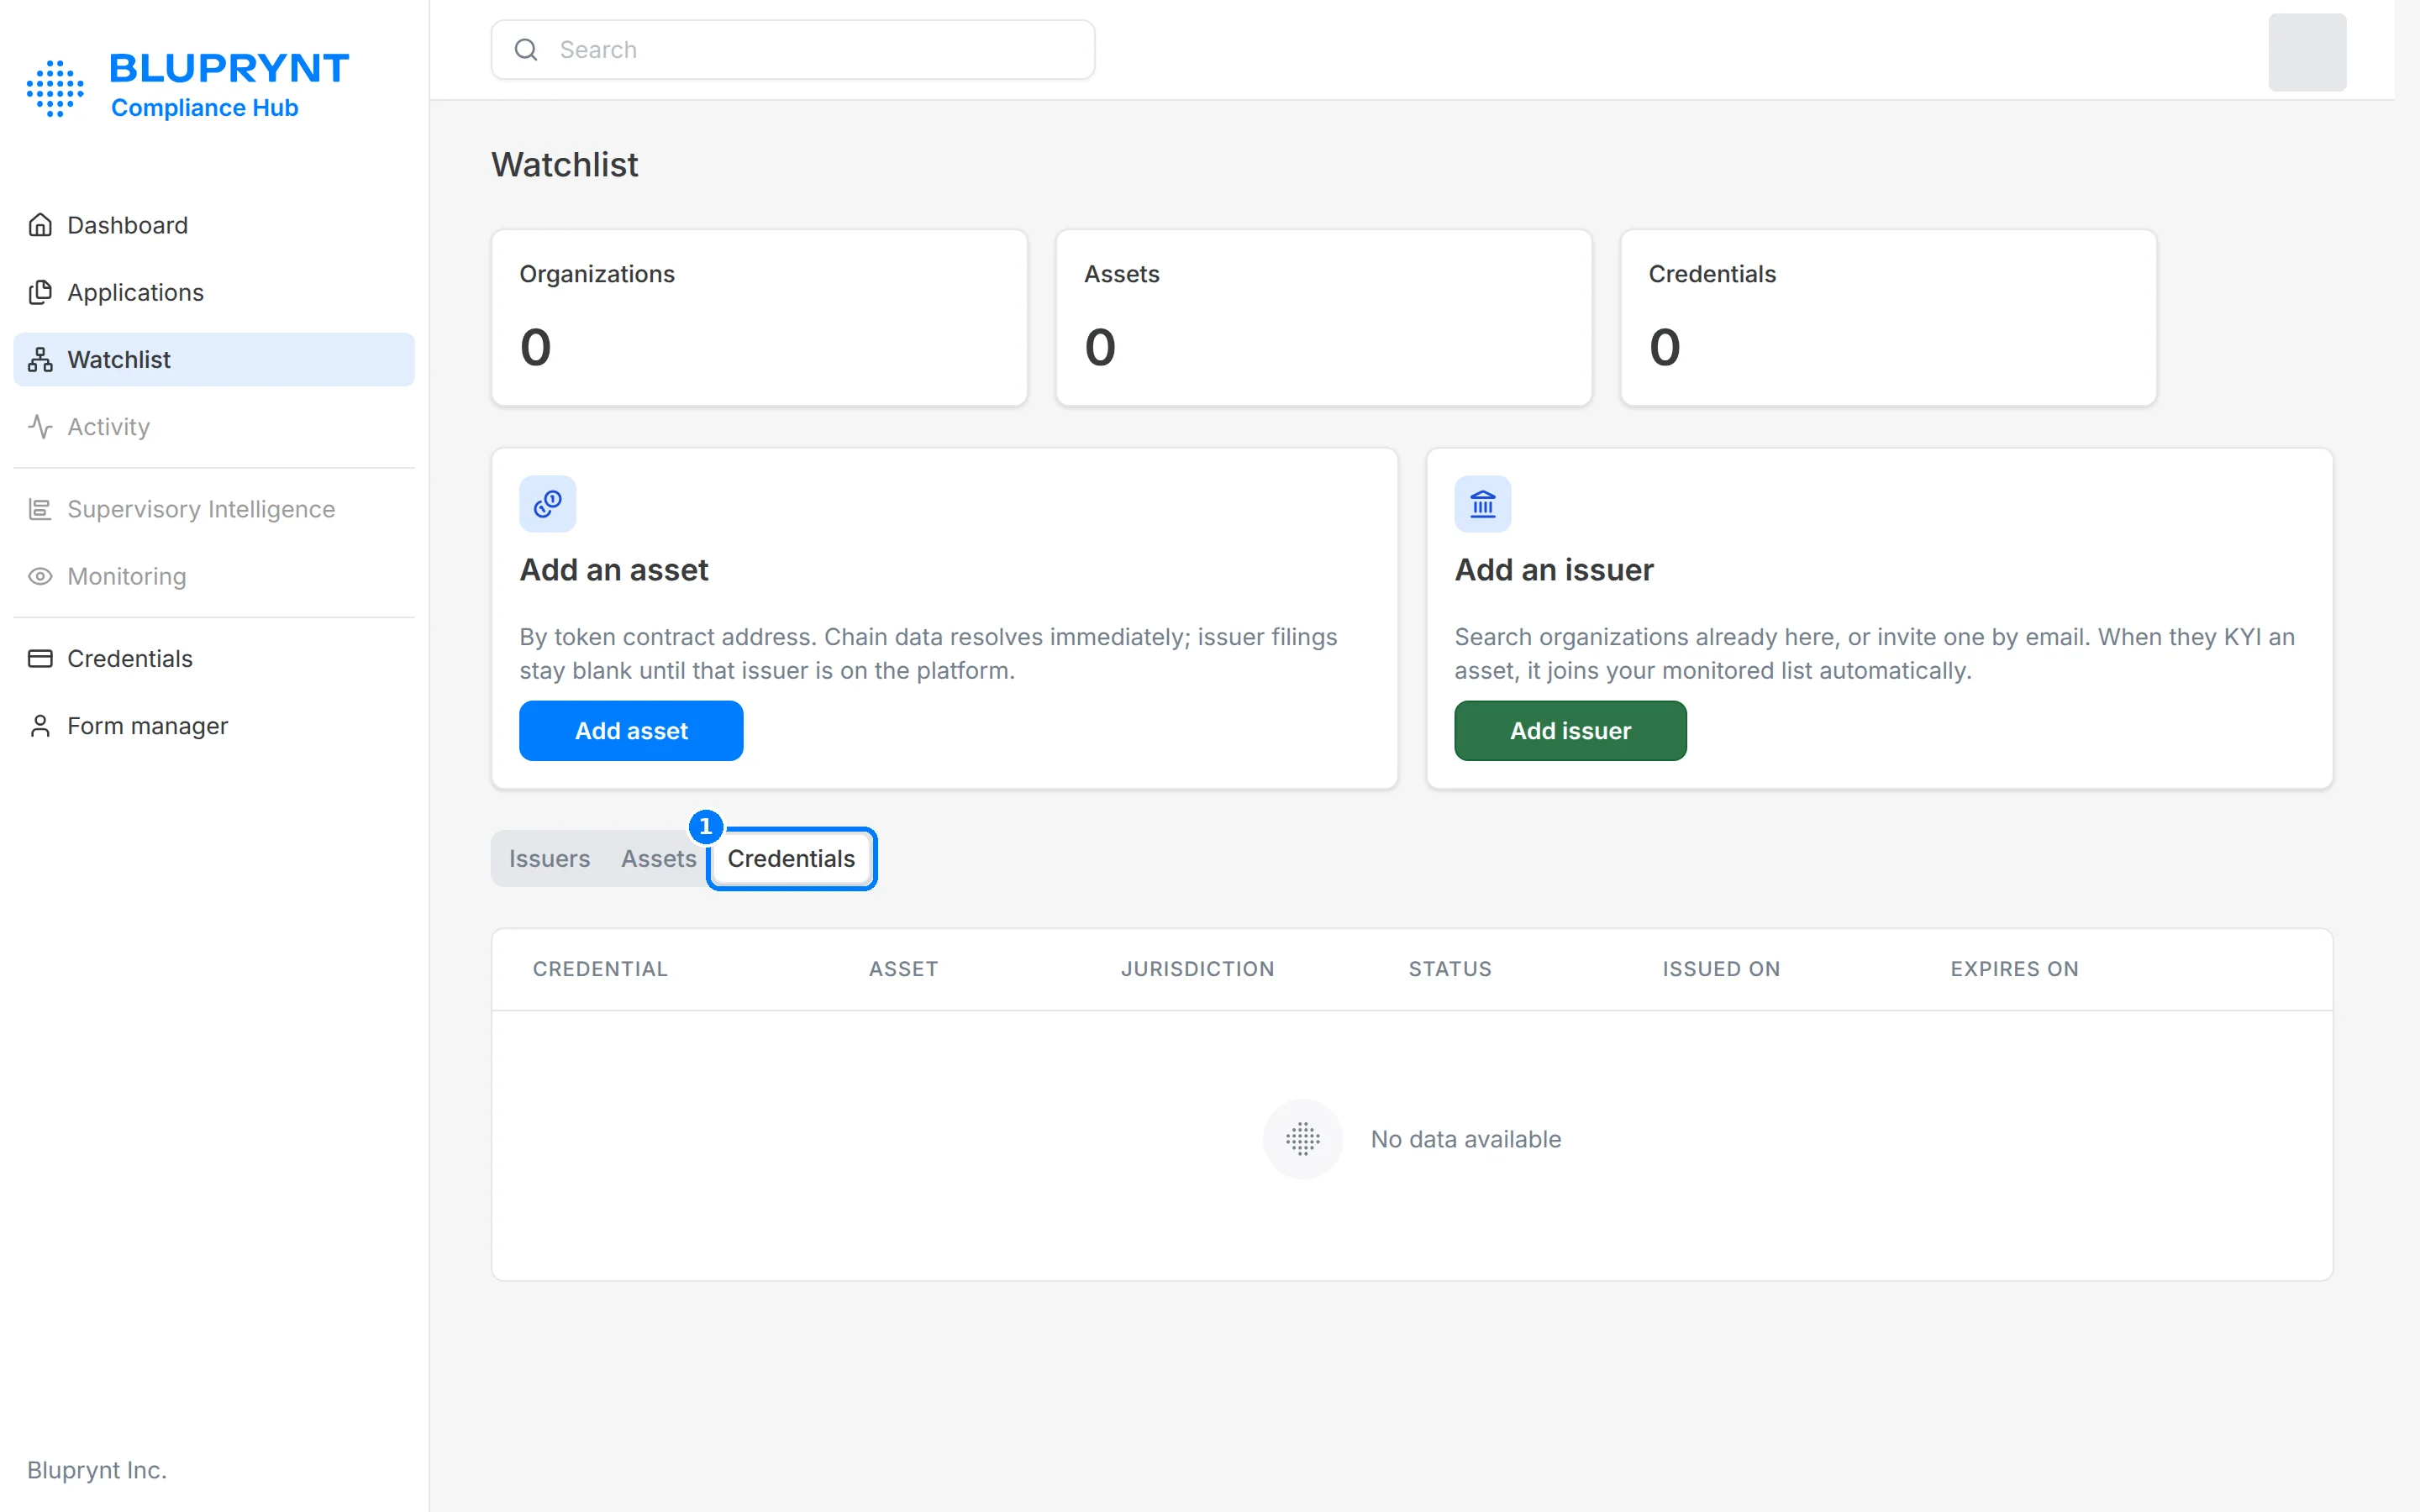Click the Supervisory Intelligence chart icon
The width and height of the screenshot is (2420, 1512).
coord(40,509)
